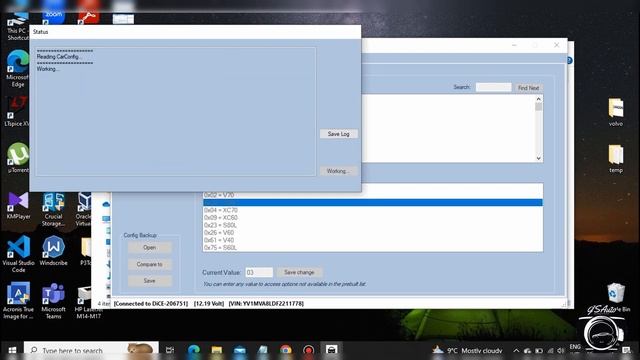The image size is (640, 360).
Task: Open File Explorer from the taskbar
Action: 216,350
